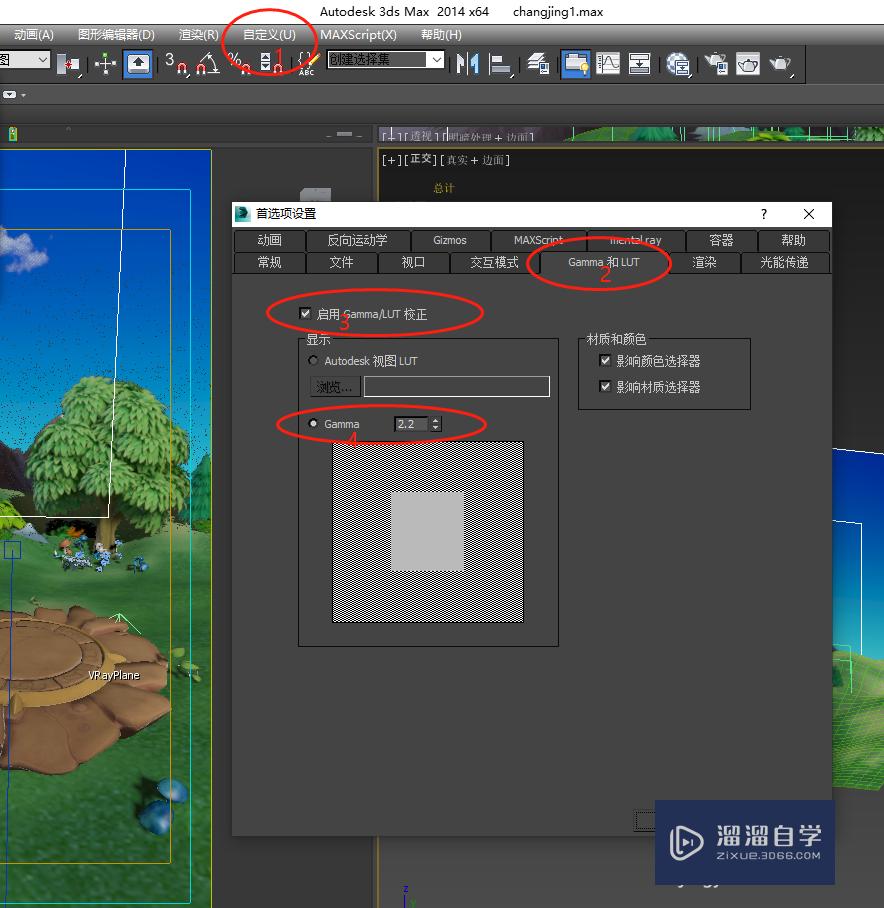Click the small green icon above left viewport
884x908 pixels.
tap(13, 134)
